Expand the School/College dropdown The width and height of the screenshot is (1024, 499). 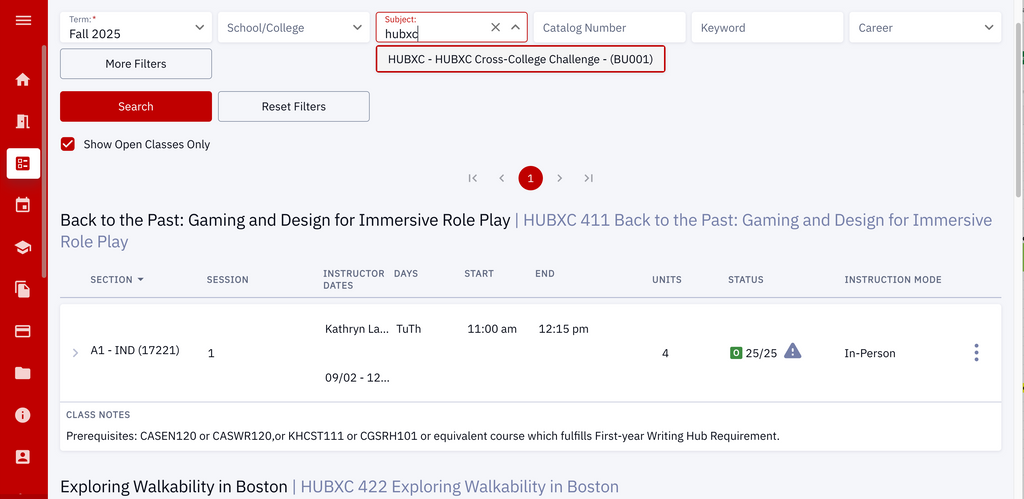[293, 28]
